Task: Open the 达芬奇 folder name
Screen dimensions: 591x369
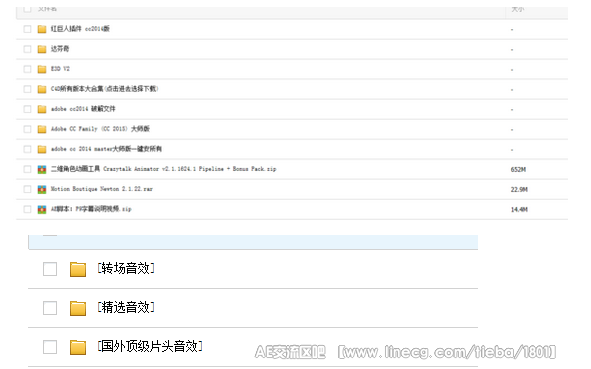Action: (60, 49)
